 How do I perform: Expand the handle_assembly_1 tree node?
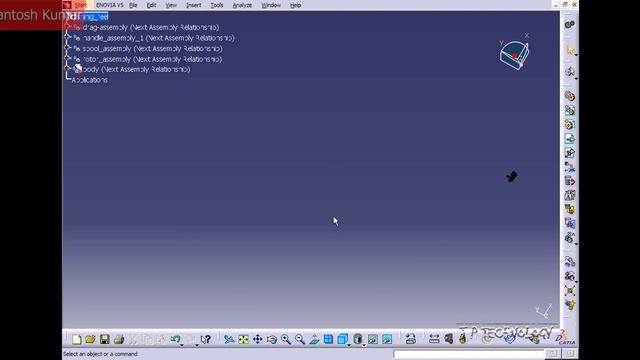click(x=67, y=37)
